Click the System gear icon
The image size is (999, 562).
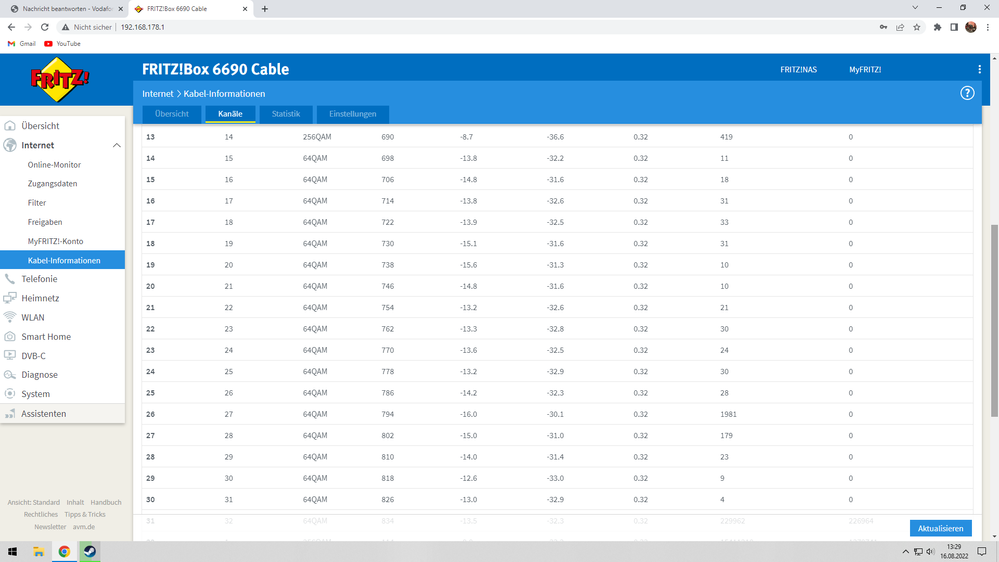click(x=10, y=394)
